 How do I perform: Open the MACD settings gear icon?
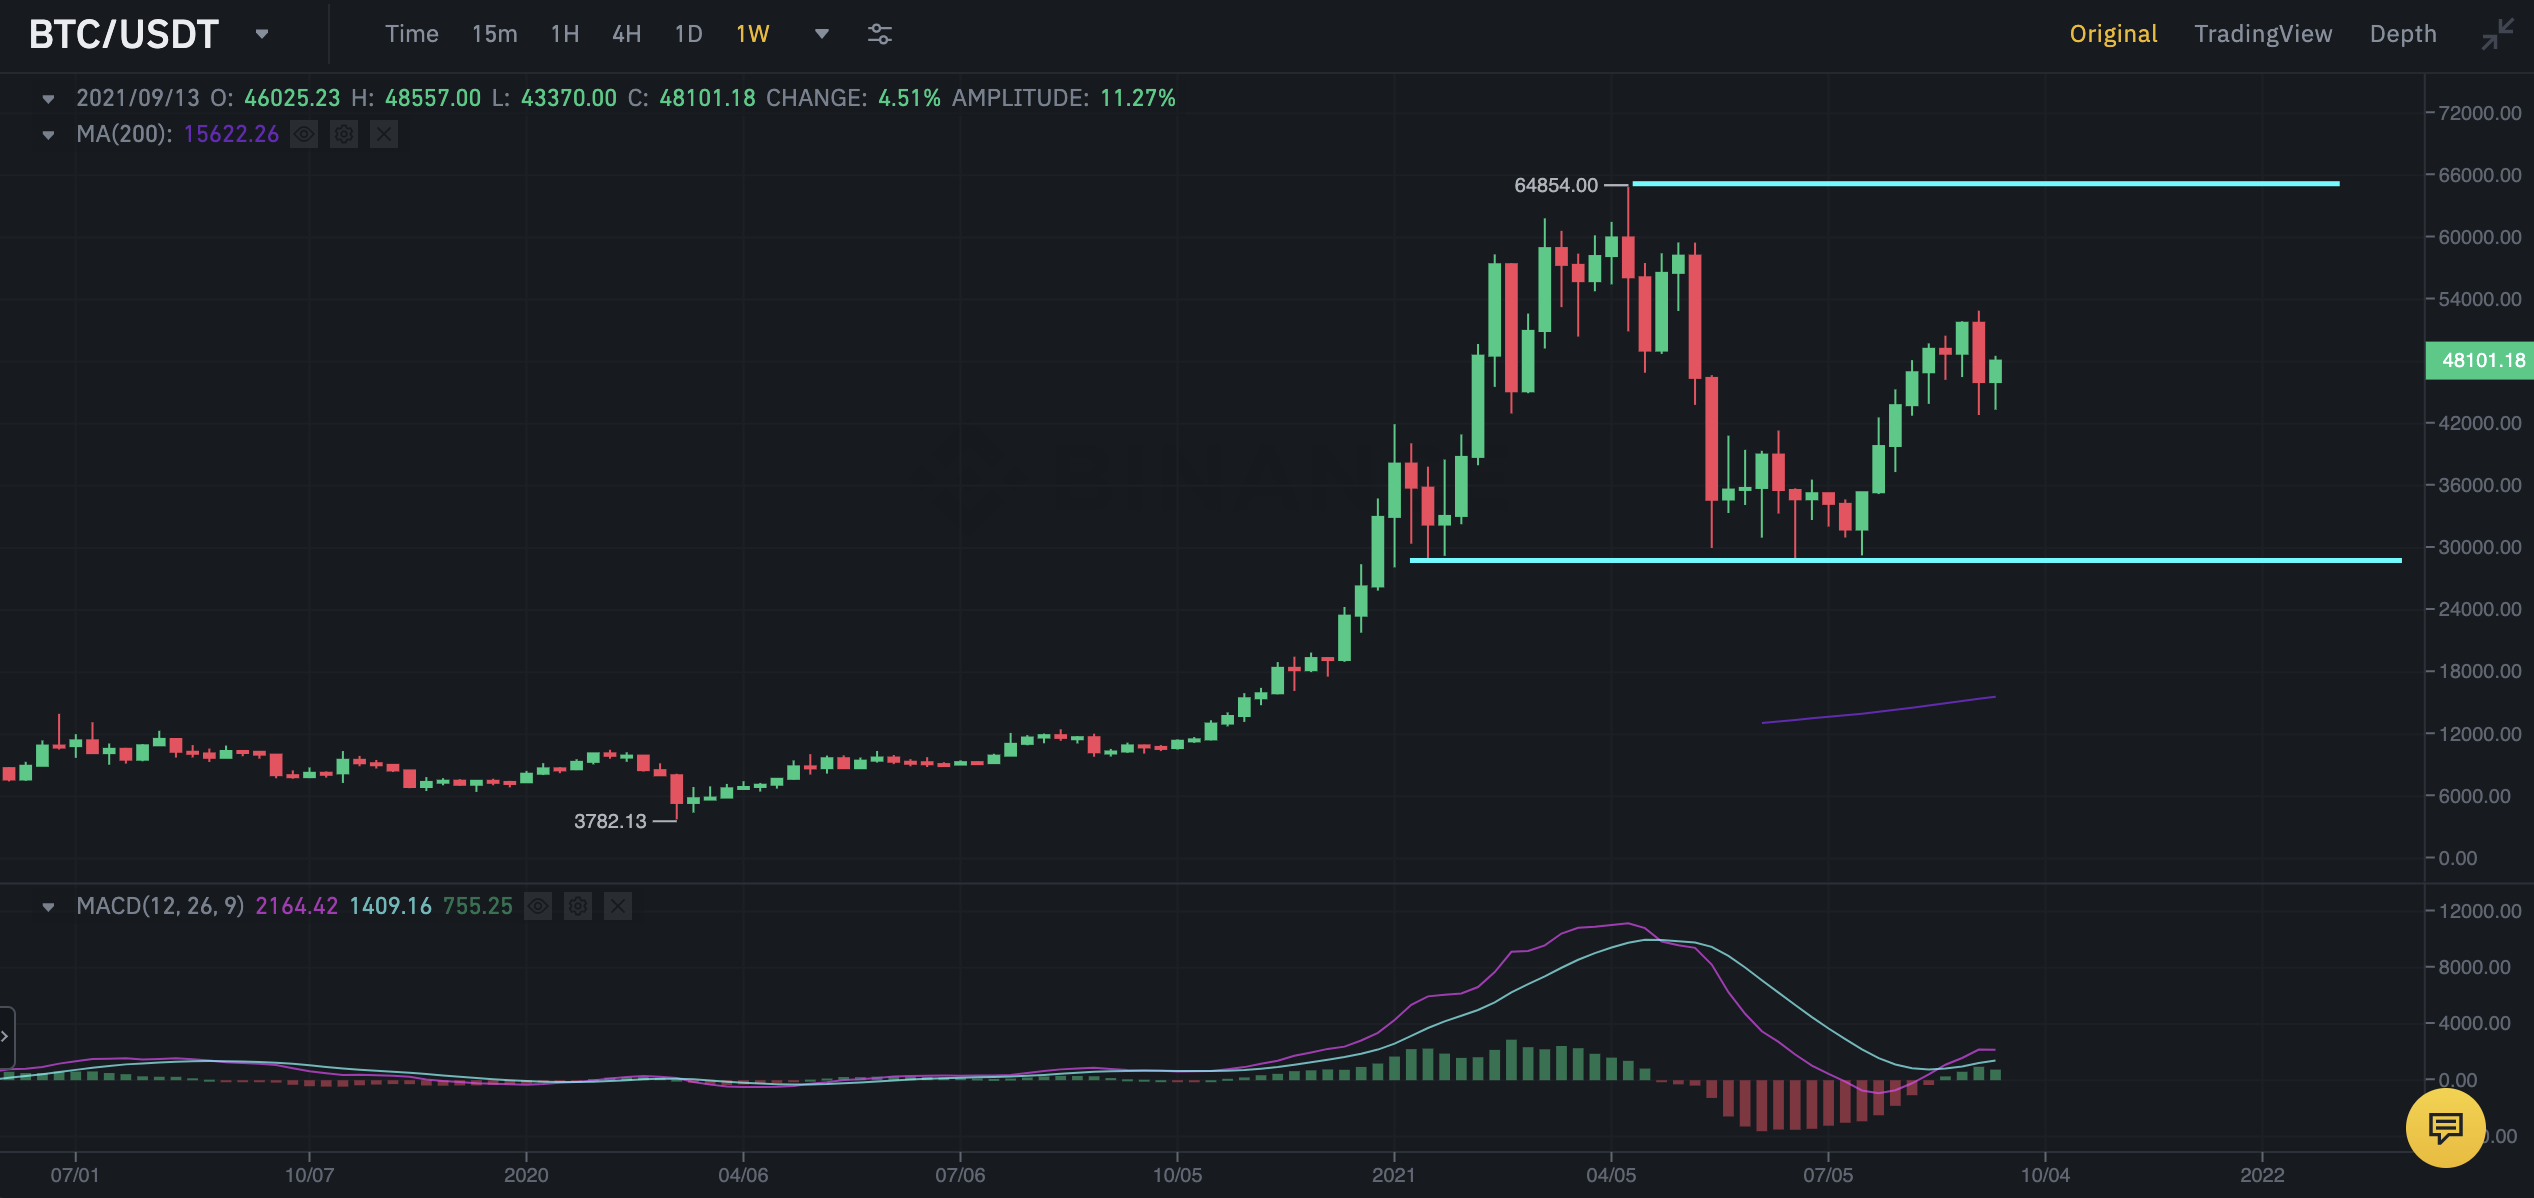(x=578, y=906)
